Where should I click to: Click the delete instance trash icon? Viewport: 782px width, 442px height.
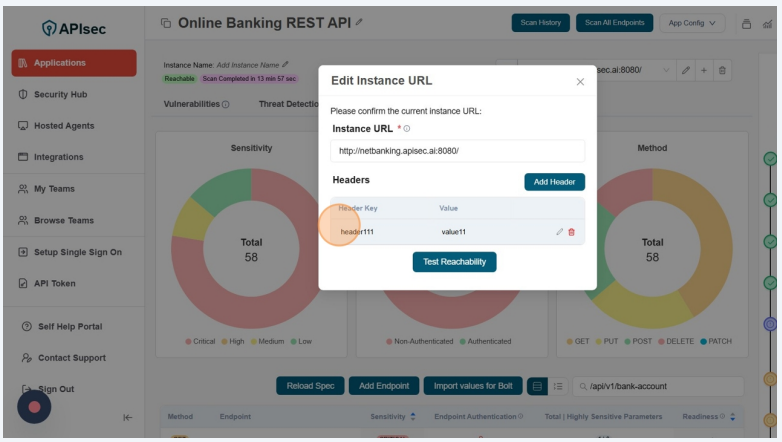click(723, 70)
